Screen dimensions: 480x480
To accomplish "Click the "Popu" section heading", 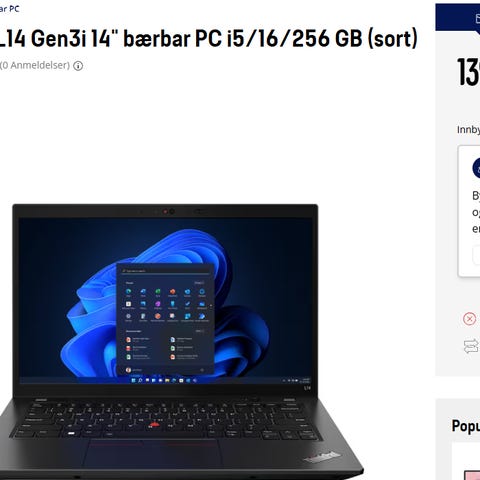I will pos(466,426).
